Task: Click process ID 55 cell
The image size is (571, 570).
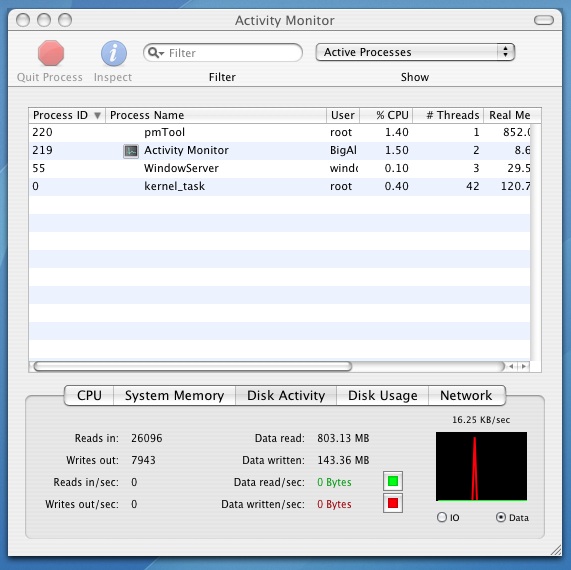Action: [39, 168]
